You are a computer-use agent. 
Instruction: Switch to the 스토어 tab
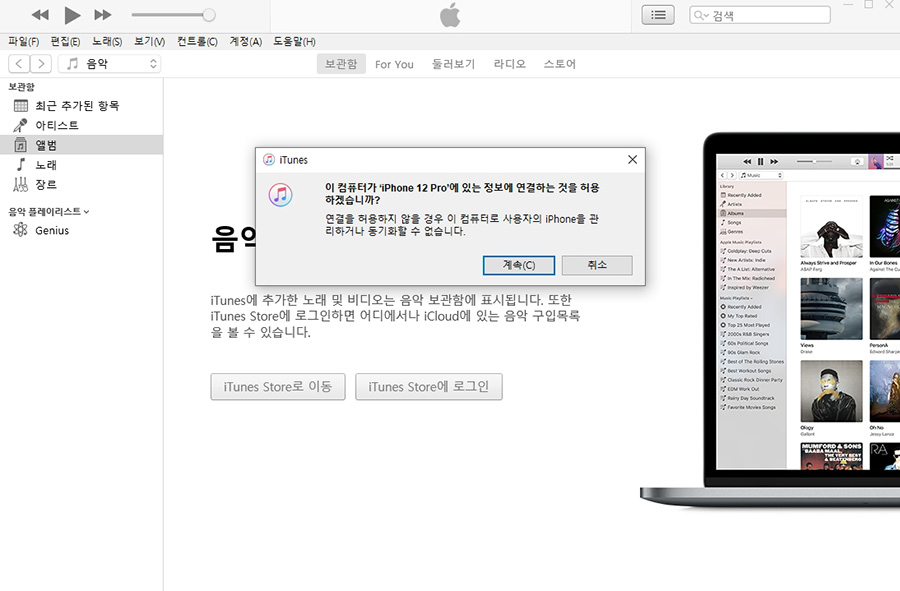pyautogui.click(x=560, y=64)
